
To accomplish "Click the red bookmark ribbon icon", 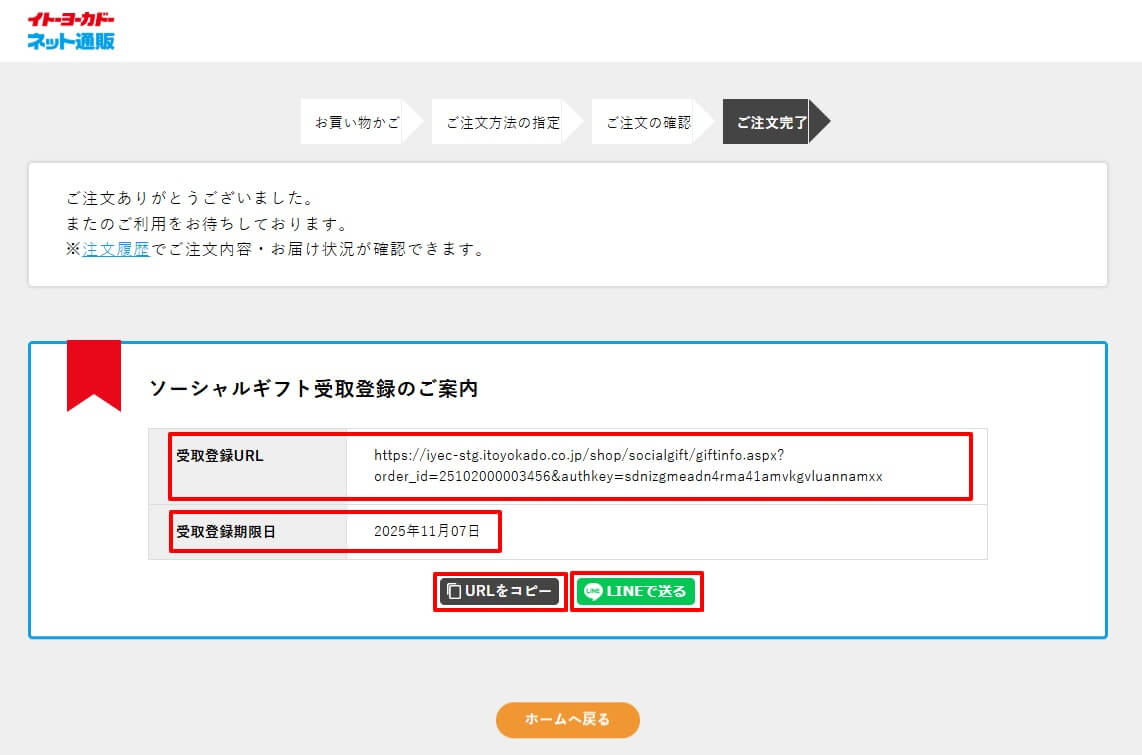I will click(x=93, y=373).
